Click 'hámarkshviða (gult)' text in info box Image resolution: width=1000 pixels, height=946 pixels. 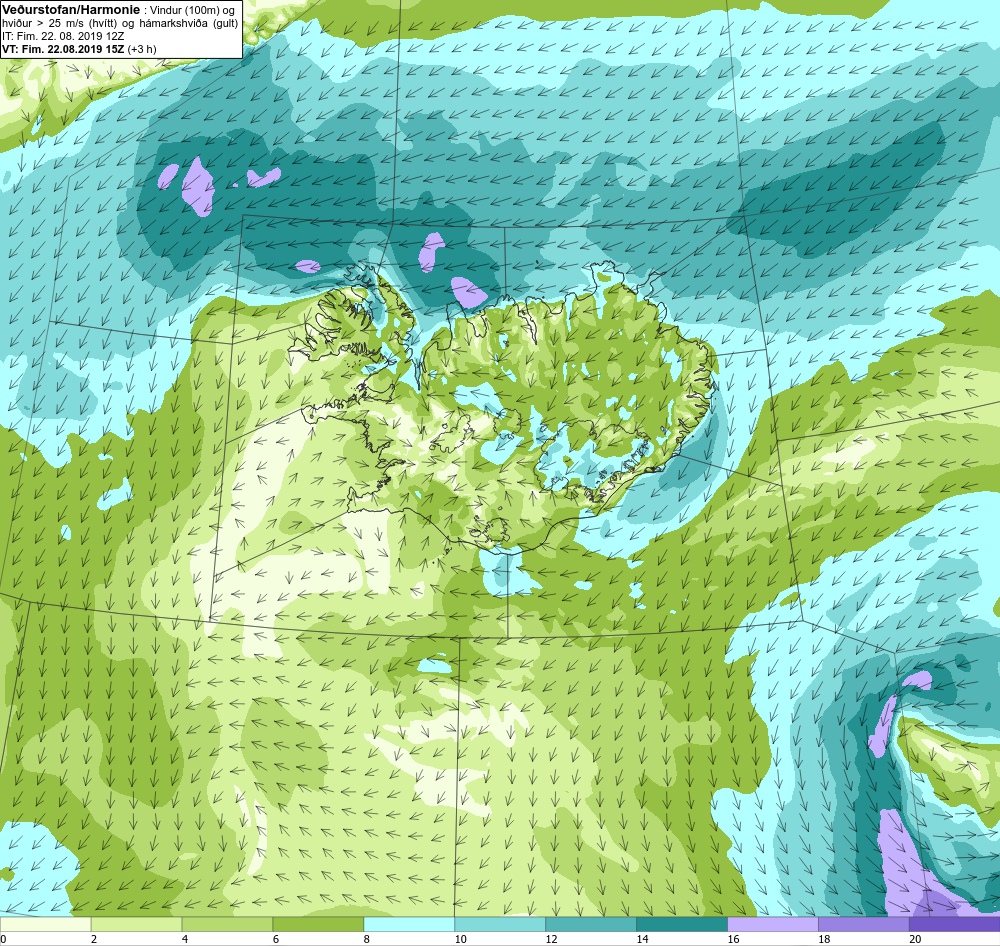[187, 24]
